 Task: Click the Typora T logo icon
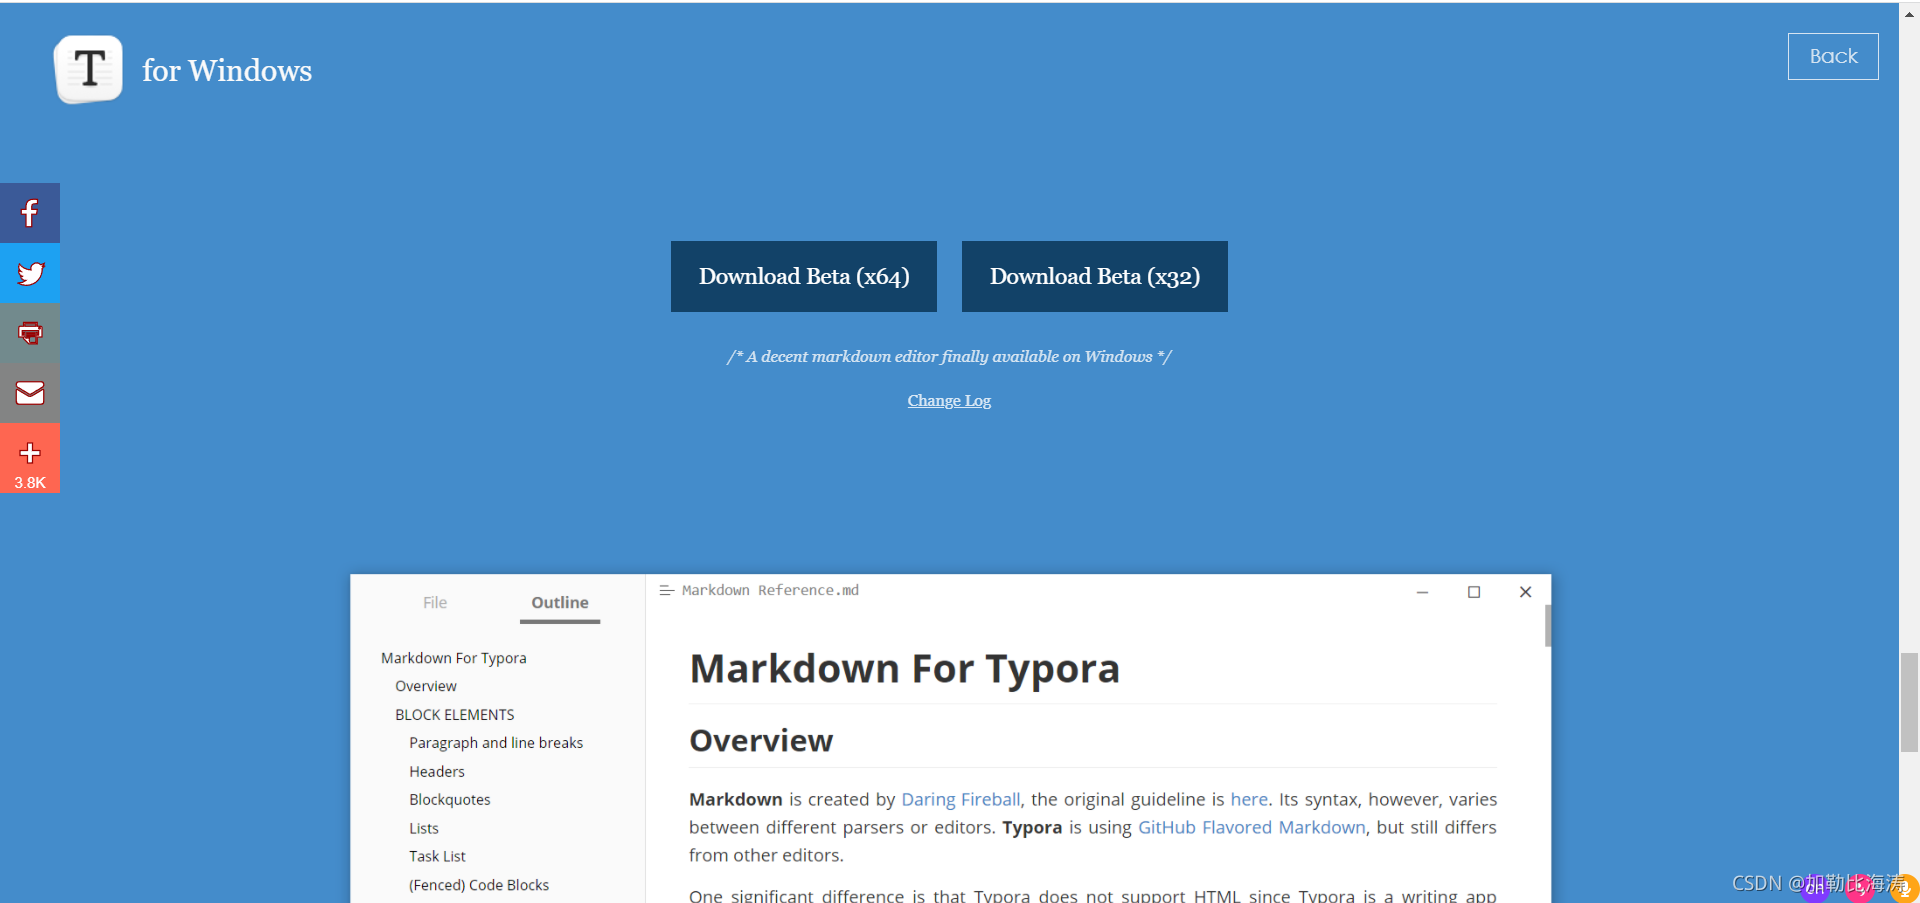(x=89, y=69)
